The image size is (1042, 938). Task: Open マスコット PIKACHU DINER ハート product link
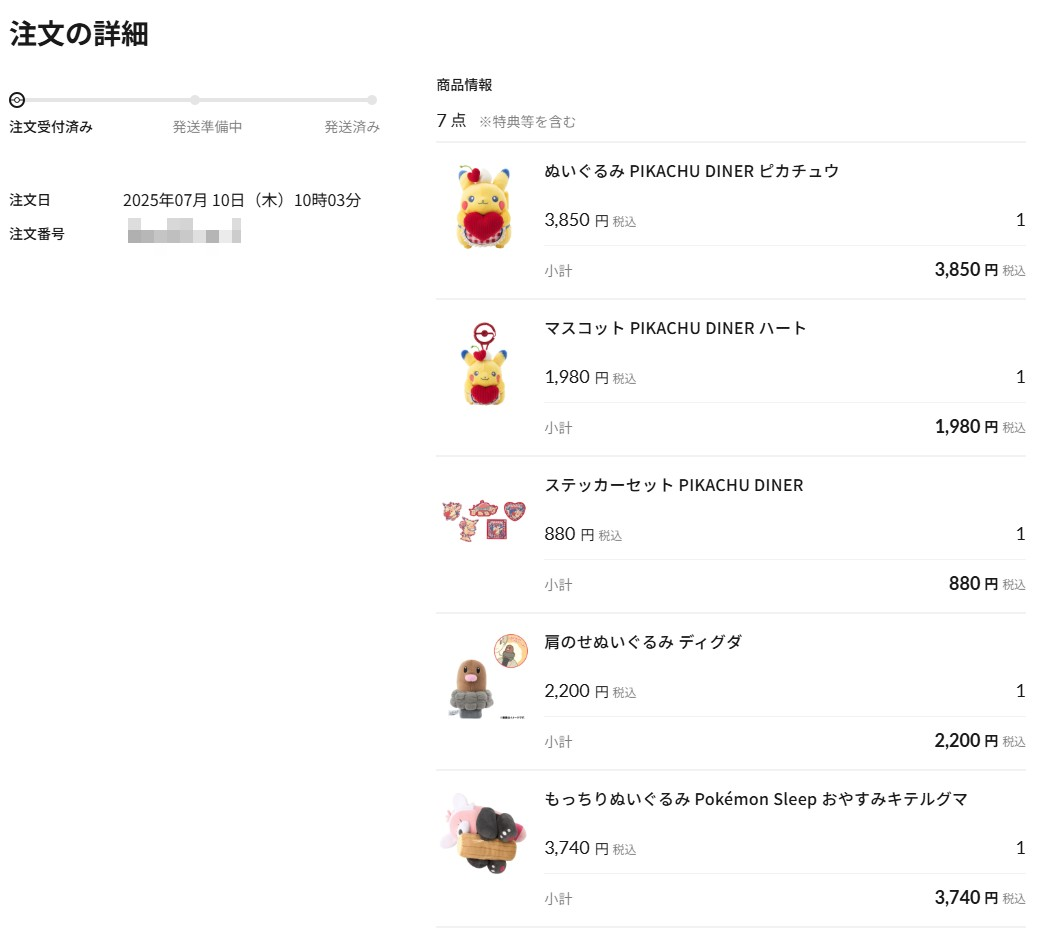tap(675, 328)
